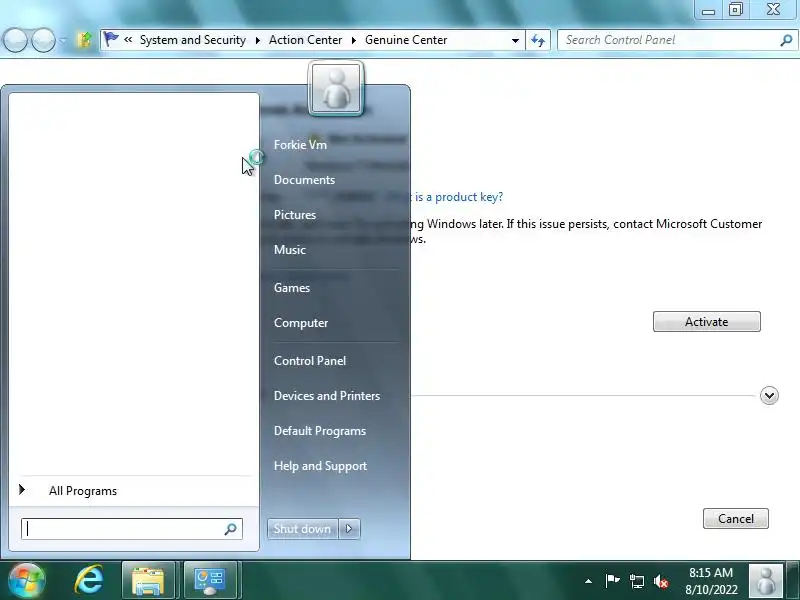
Task: Click the user account picture on Start menu
Action: (336, 88)
